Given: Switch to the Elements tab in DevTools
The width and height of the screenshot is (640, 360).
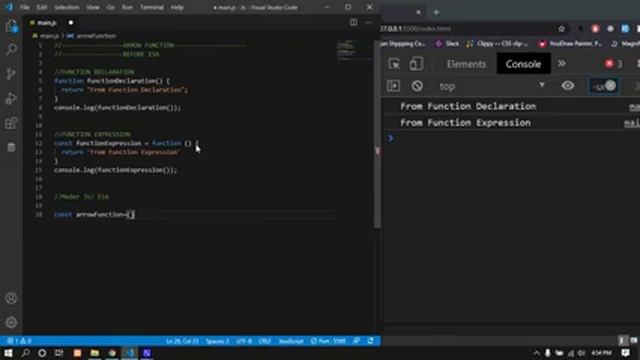Looking at the screenshot, I should (x=467, y=64).
